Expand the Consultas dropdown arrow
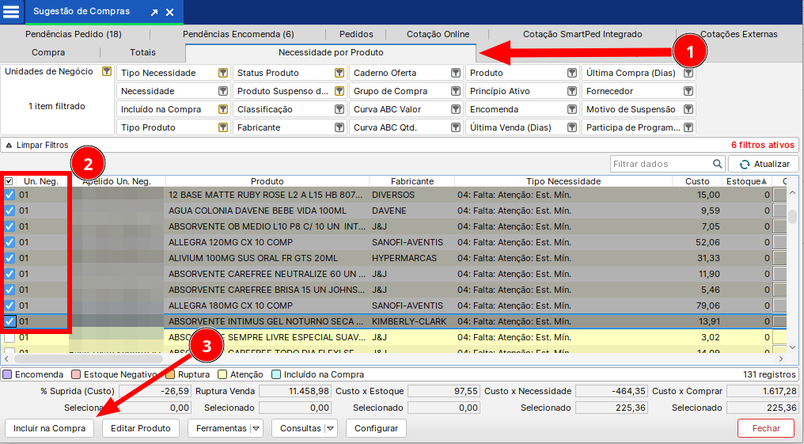The image size is (804, 444). 332,428
